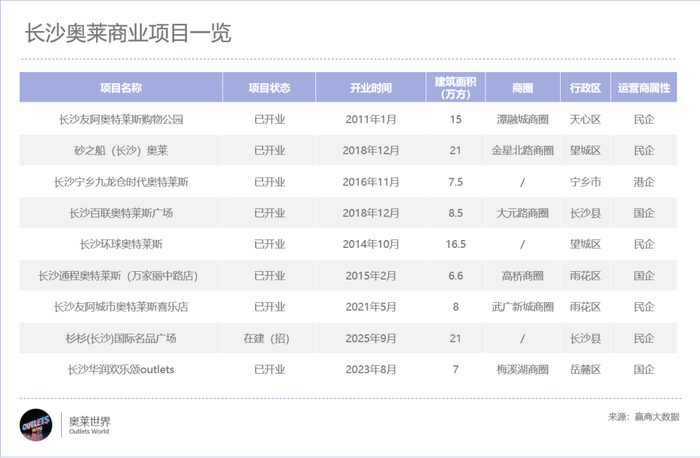Click the 武广新城商圈 cell
This screenshot has width=700, height=458.
tap(522, 307)
